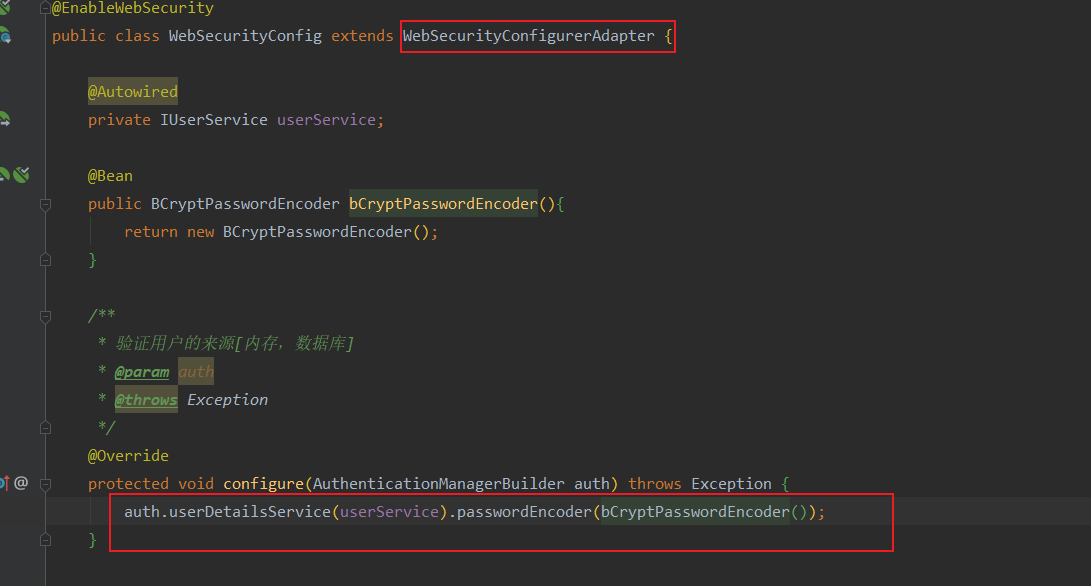Screen dimensions: 1091x586
Task: Click the italic Exception in the Javadoc
Action: pyautogui.click(x=228, y=399)
